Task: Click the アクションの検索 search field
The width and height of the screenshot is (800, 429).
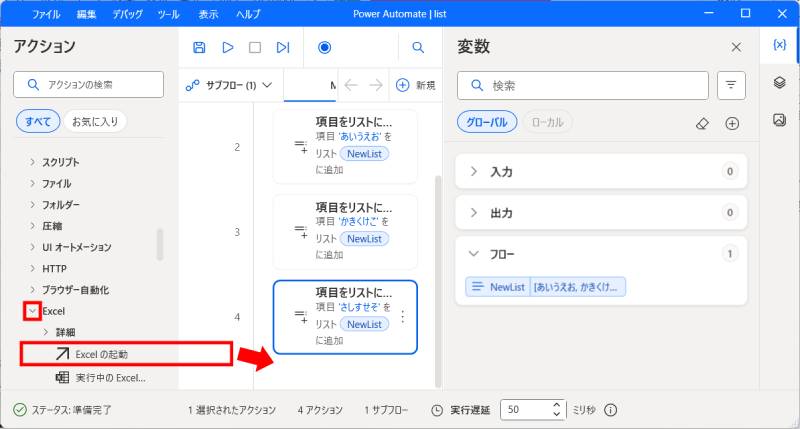Action: pos(88,85)
